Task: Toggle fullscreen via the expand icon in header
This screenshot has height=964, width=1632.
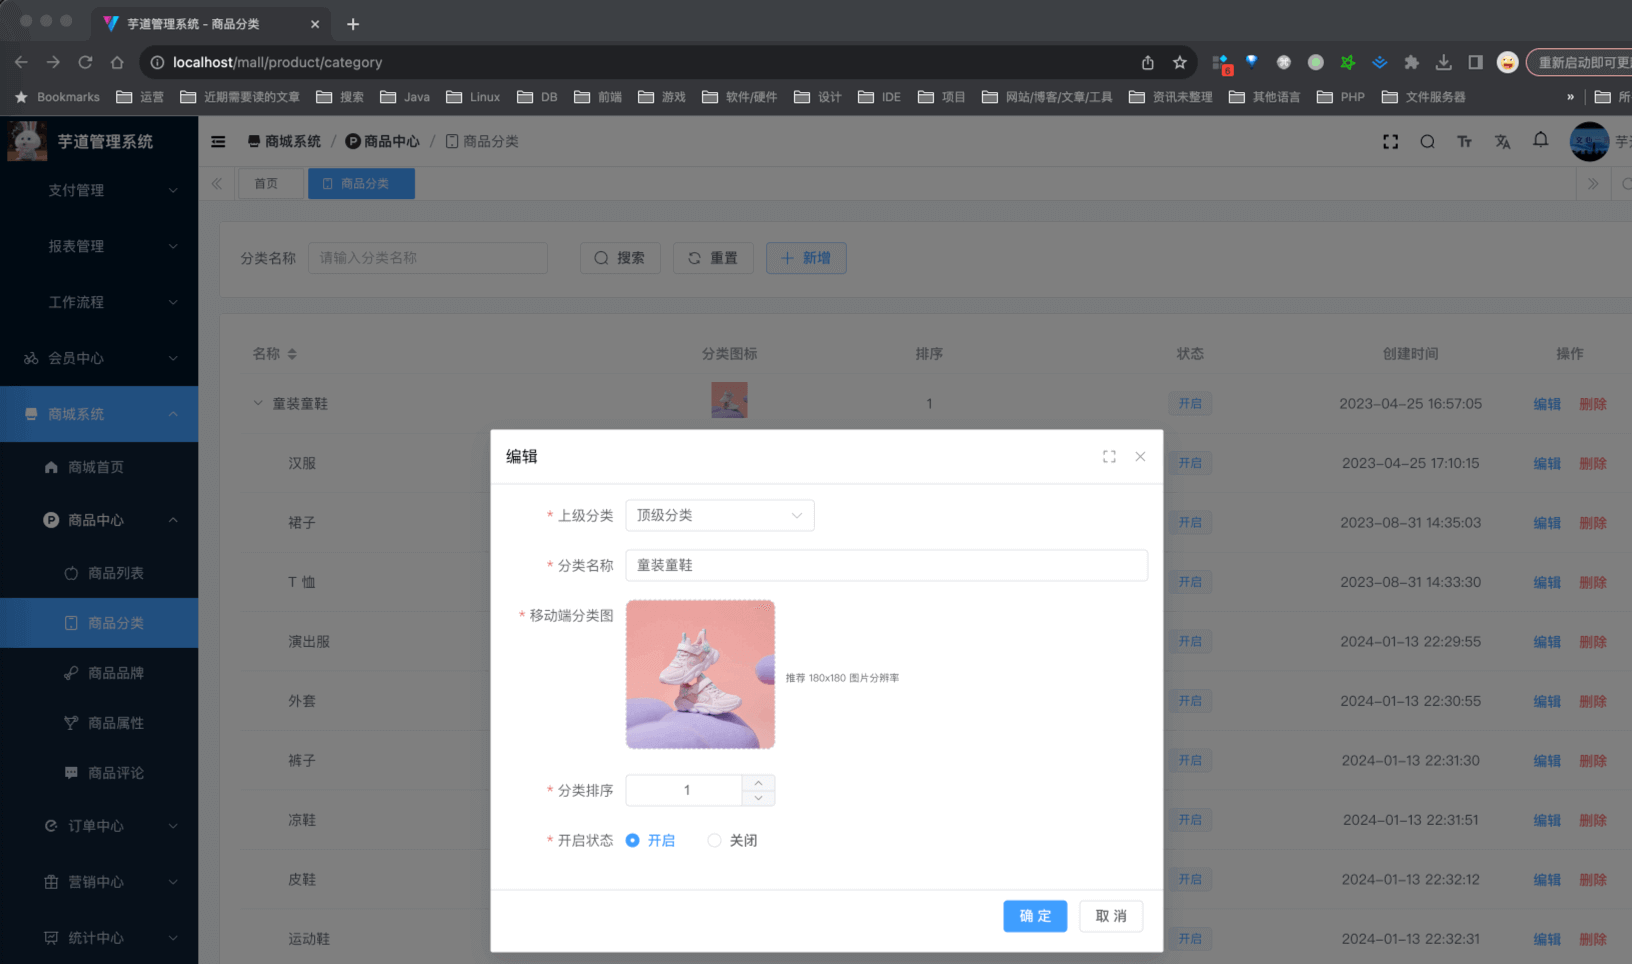Action: coord(1391,141)
